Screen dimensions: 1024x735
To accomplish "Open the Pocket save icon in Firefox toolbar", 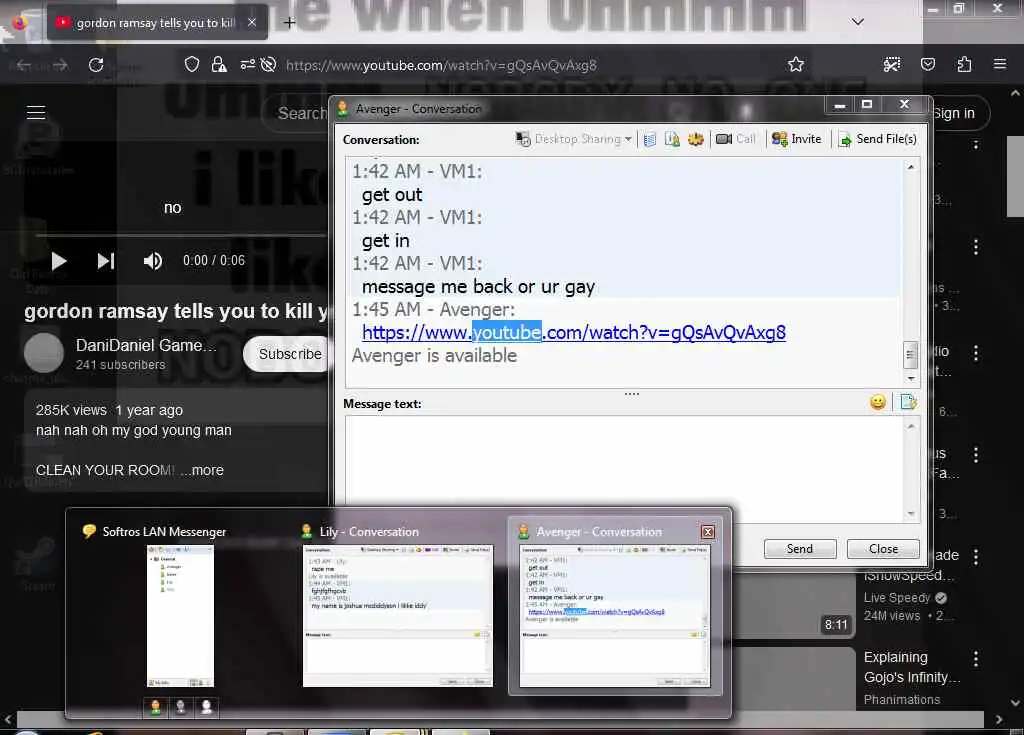I will 927,64.
